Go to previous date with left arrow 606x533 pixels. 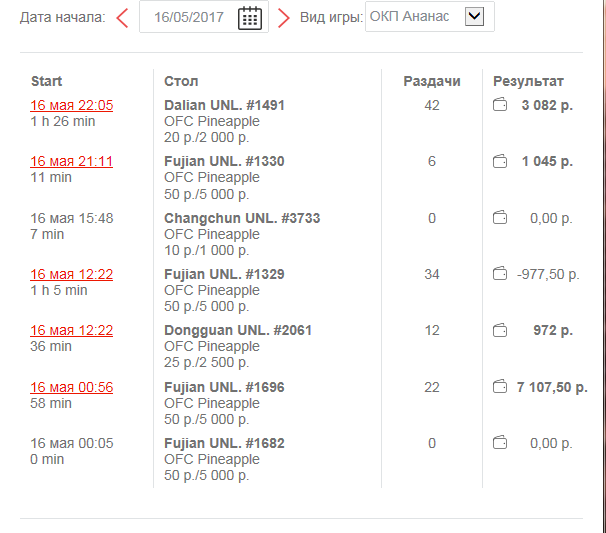pyautogui.click(x=123, y=18)
